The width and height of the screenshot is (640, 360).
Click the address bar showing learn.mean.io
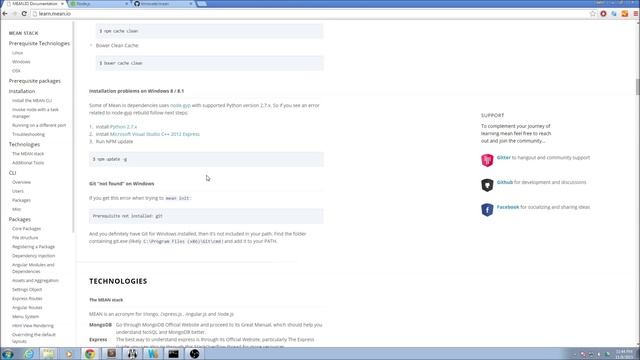[x=310, y=13]
